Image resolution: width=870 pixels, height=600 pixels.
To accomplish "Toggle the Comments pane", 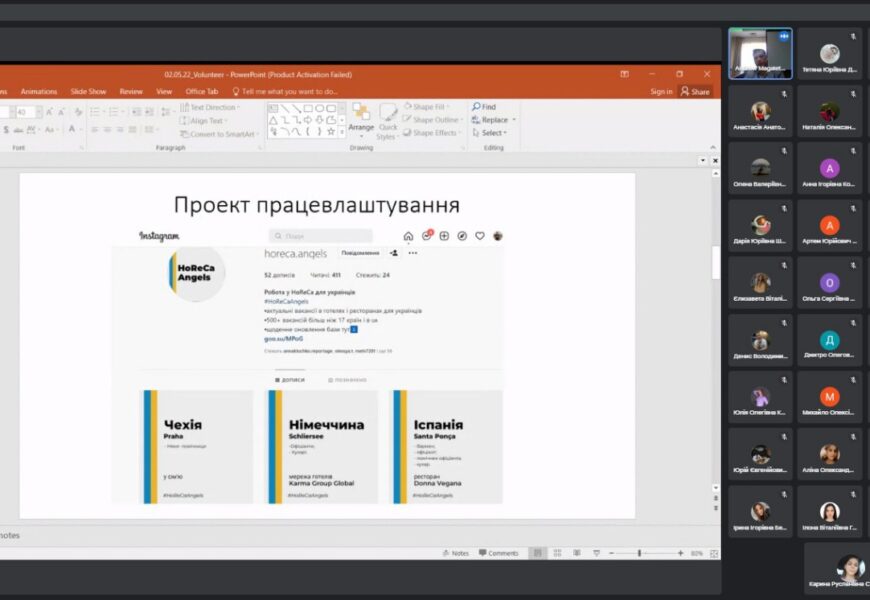I will (x=498, y=553).
